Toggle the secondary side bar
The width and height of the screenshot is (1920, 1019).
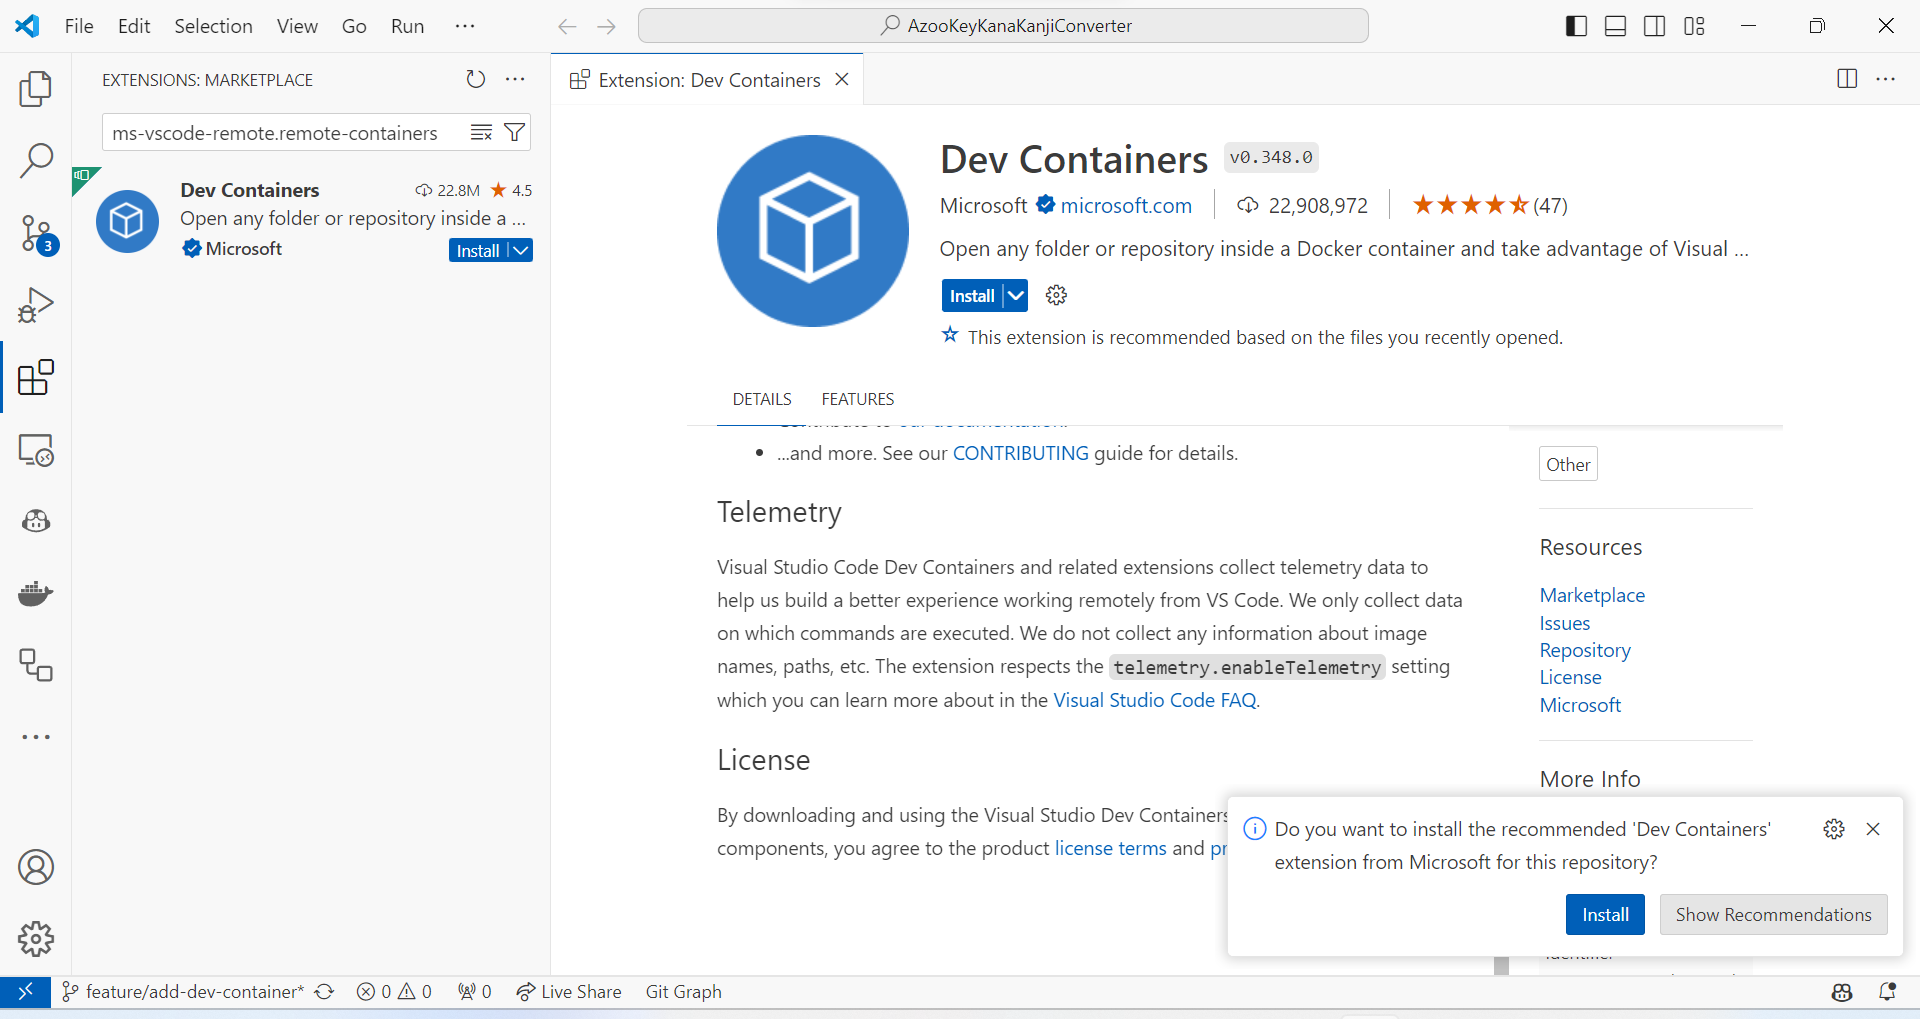[x=1655, y=25]
